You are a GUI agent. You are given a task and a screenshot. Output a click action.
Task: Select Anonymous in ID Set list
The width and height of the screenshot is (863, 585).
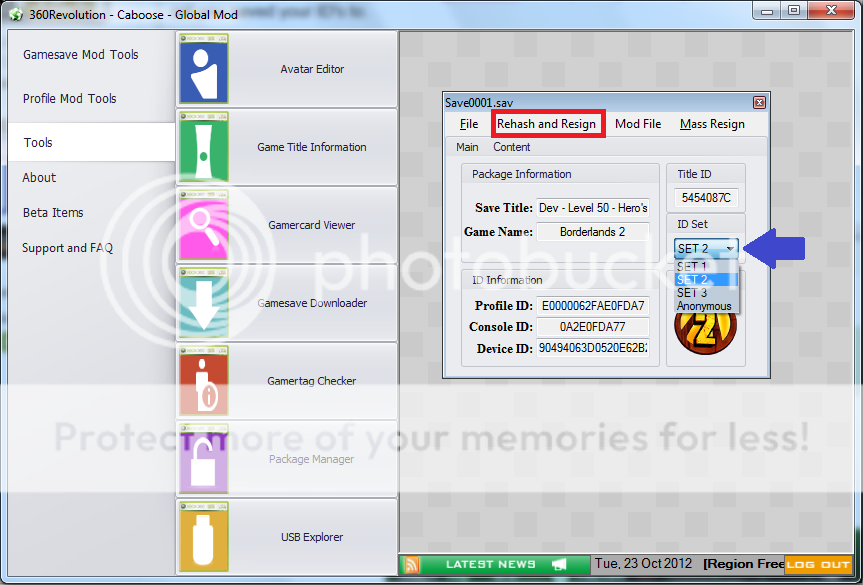coord(704,306)
